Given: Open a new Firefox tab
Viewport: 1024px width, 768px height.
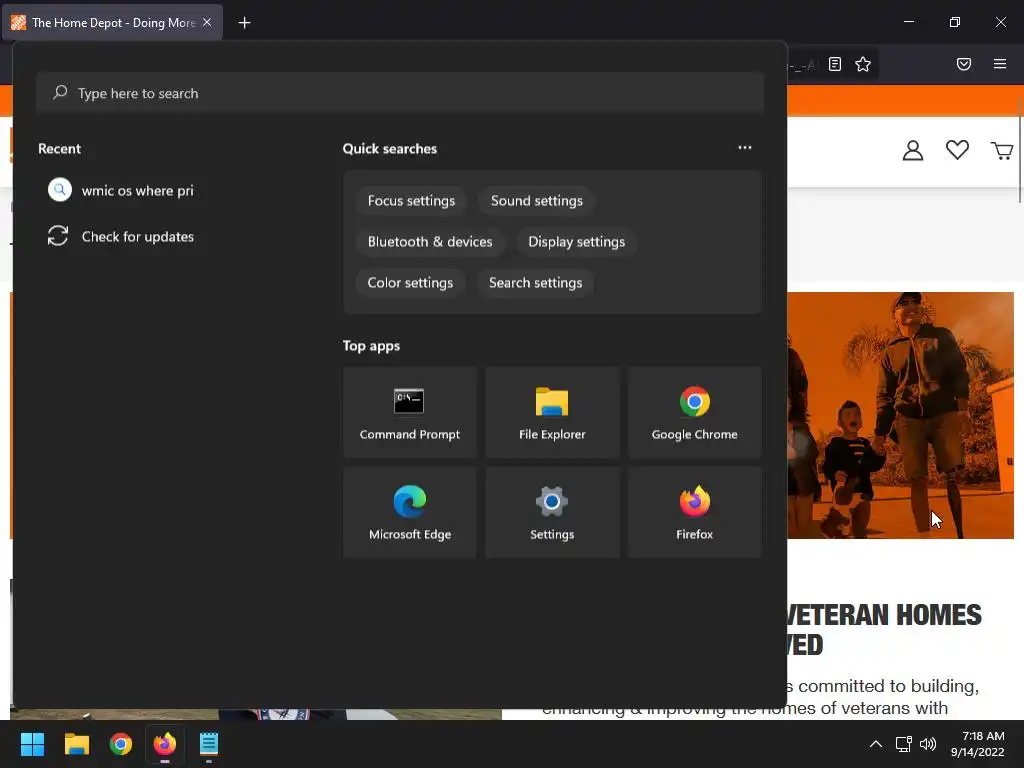Looking at the screenshot, I should 244,23.
